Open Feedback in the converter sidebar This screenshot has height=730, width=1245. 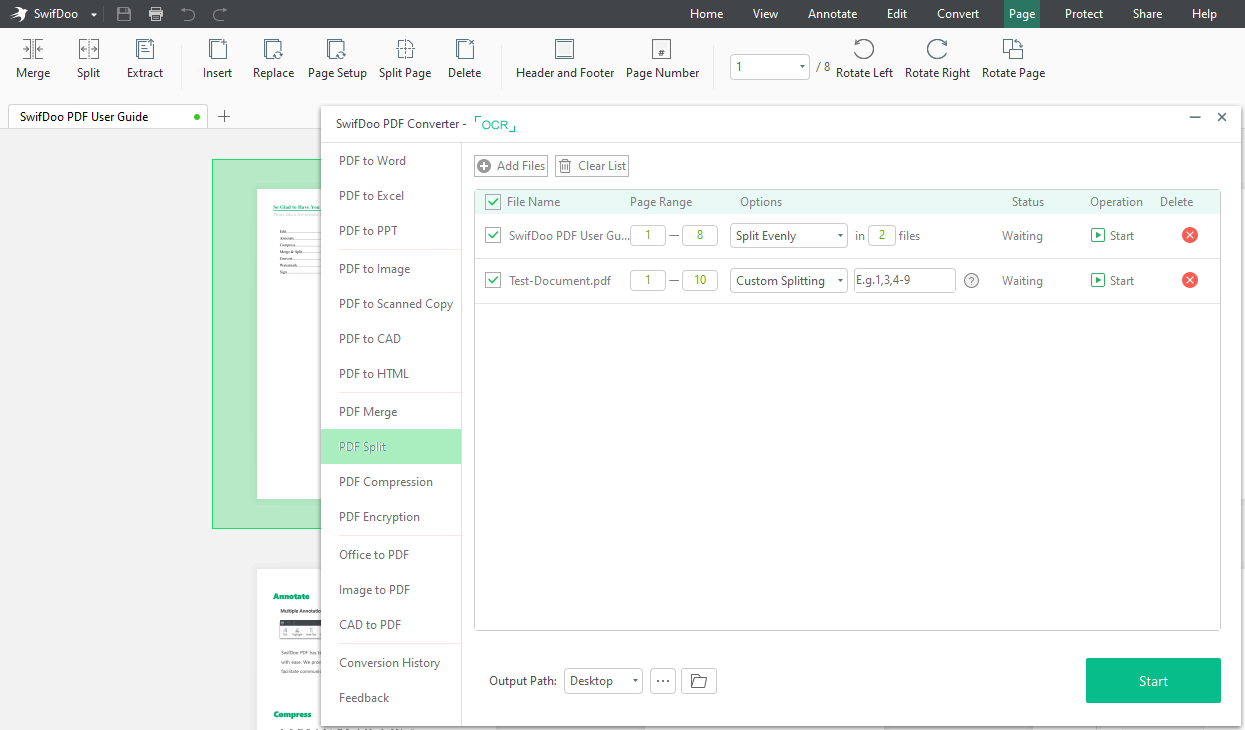tap(391, 698)
